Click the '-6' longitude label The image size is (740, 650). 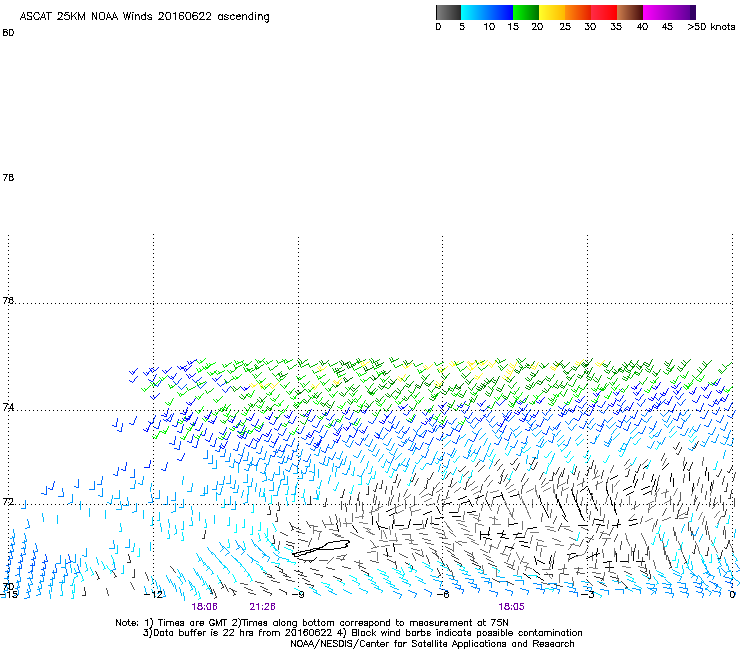pyautogui.click(x=443, y=595)
